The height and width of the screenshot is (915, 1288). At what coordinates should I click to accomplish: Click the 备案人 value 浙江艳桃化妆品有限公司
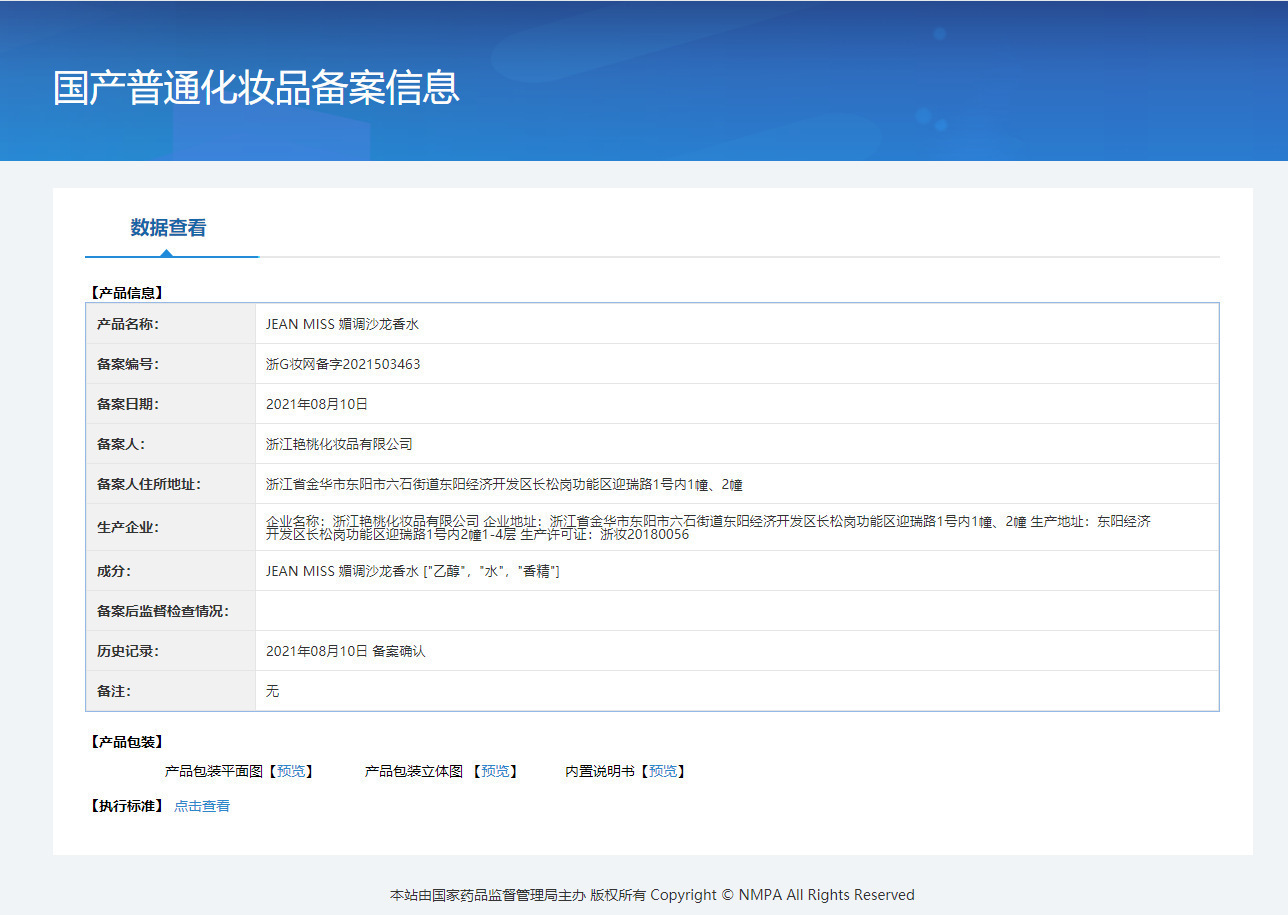pyautogui.click(x=339, y=444)
